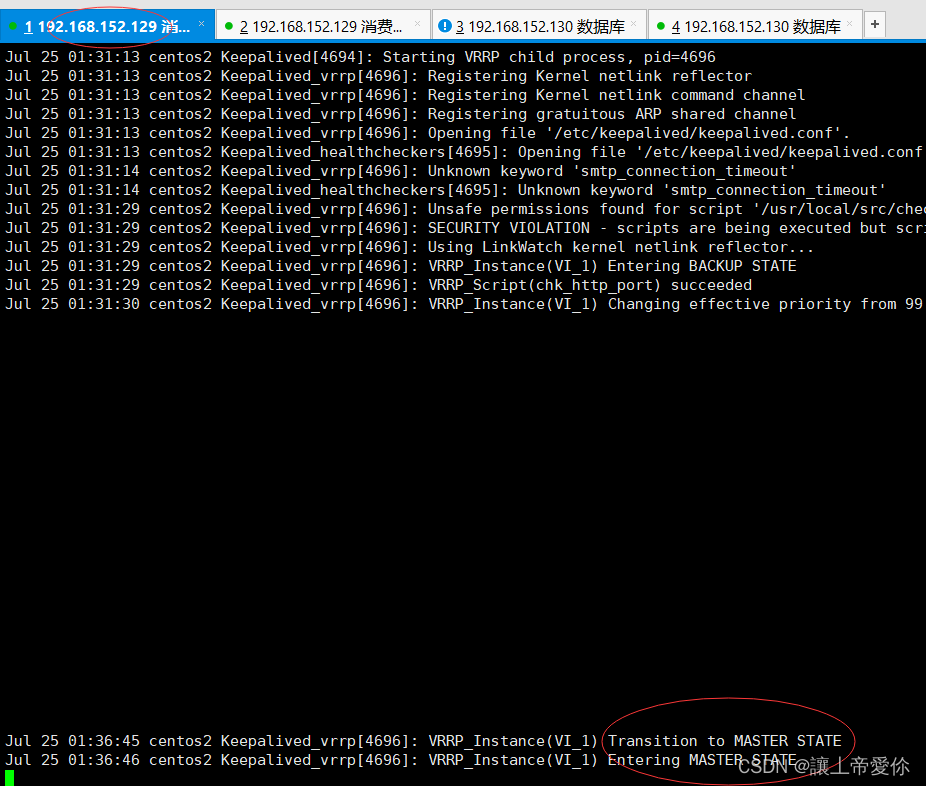Click Keepalived_healthcheckers 'Unknown keyword' line
The width and height of the screenshot is (926, 786).
pyautogui.click(x=446, y=190)
